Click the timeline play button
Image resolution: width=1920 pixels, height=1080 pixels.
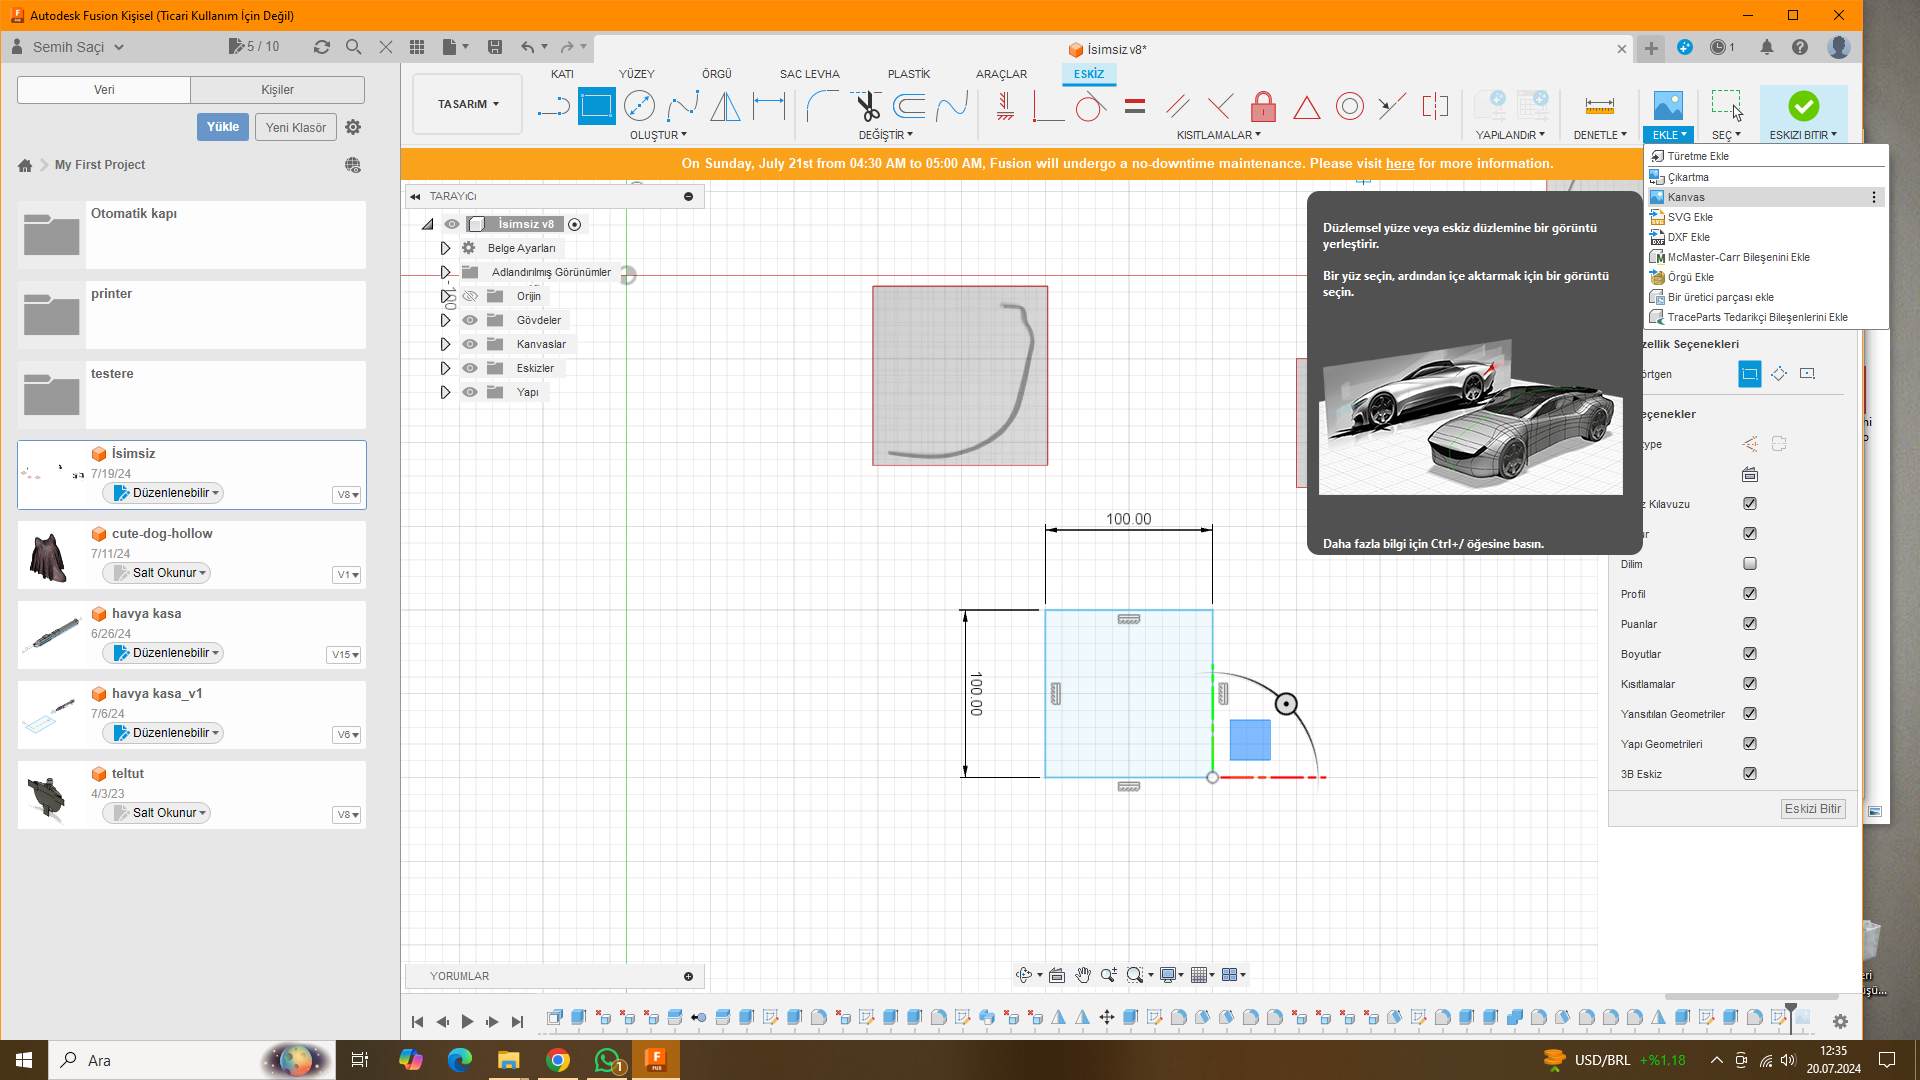(x=467, y=1021)
